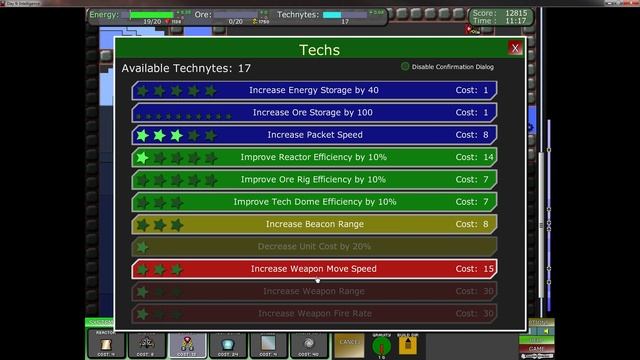Buy the Increase Weapon Move Speed tech
This screenshot has height=360, width=640.
coord(314,269)
